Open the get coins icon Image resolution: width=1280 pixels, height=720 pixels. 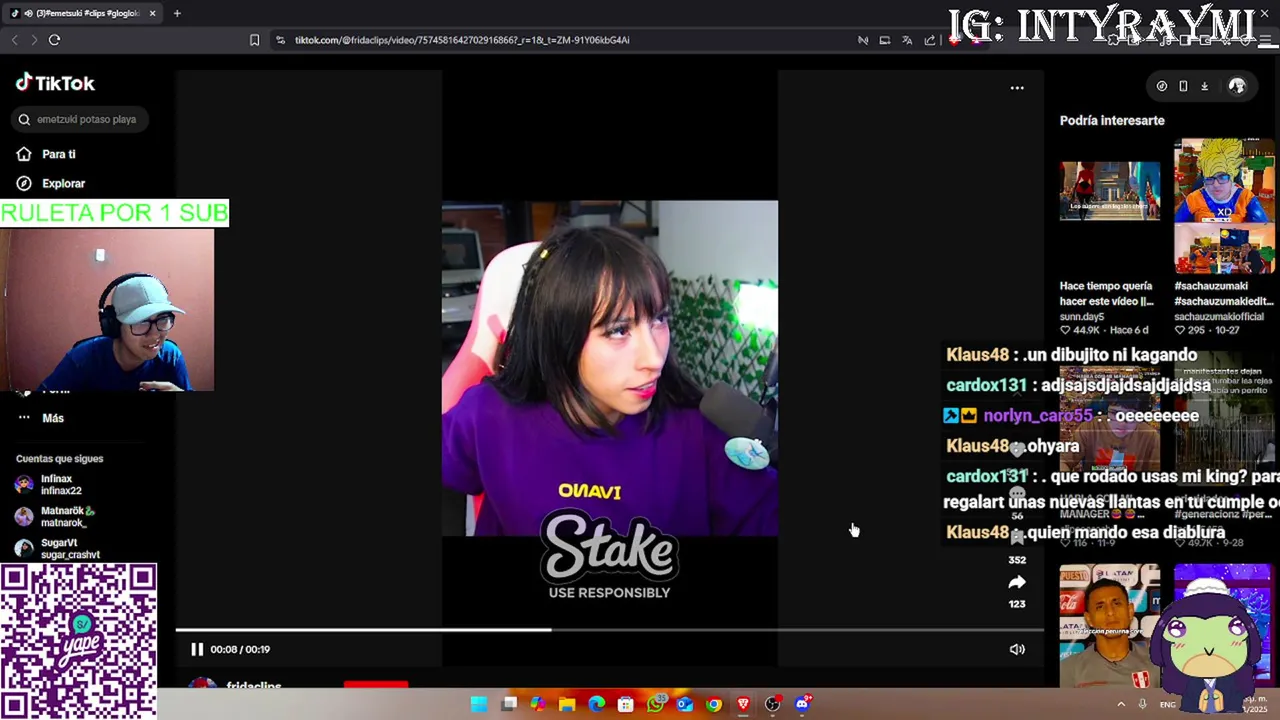pos(1162,86)
